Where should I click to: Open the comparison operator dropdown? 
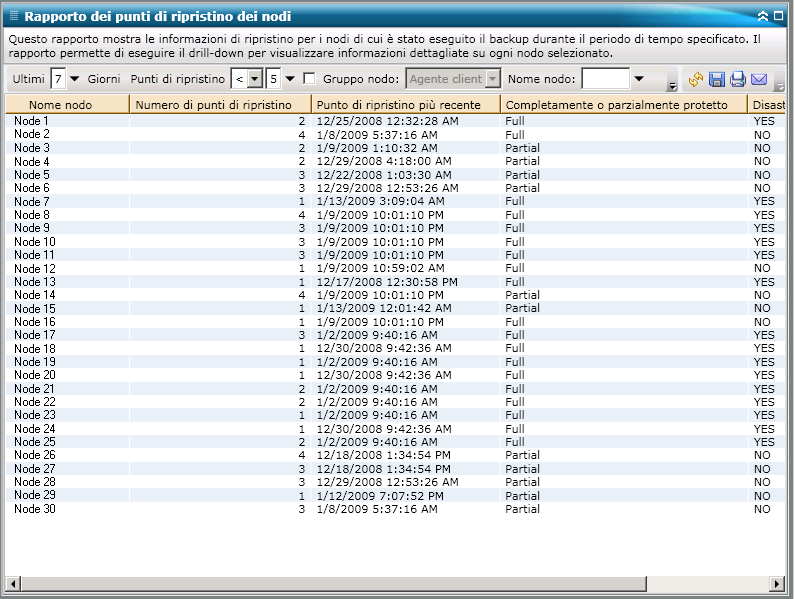(255, 79)
